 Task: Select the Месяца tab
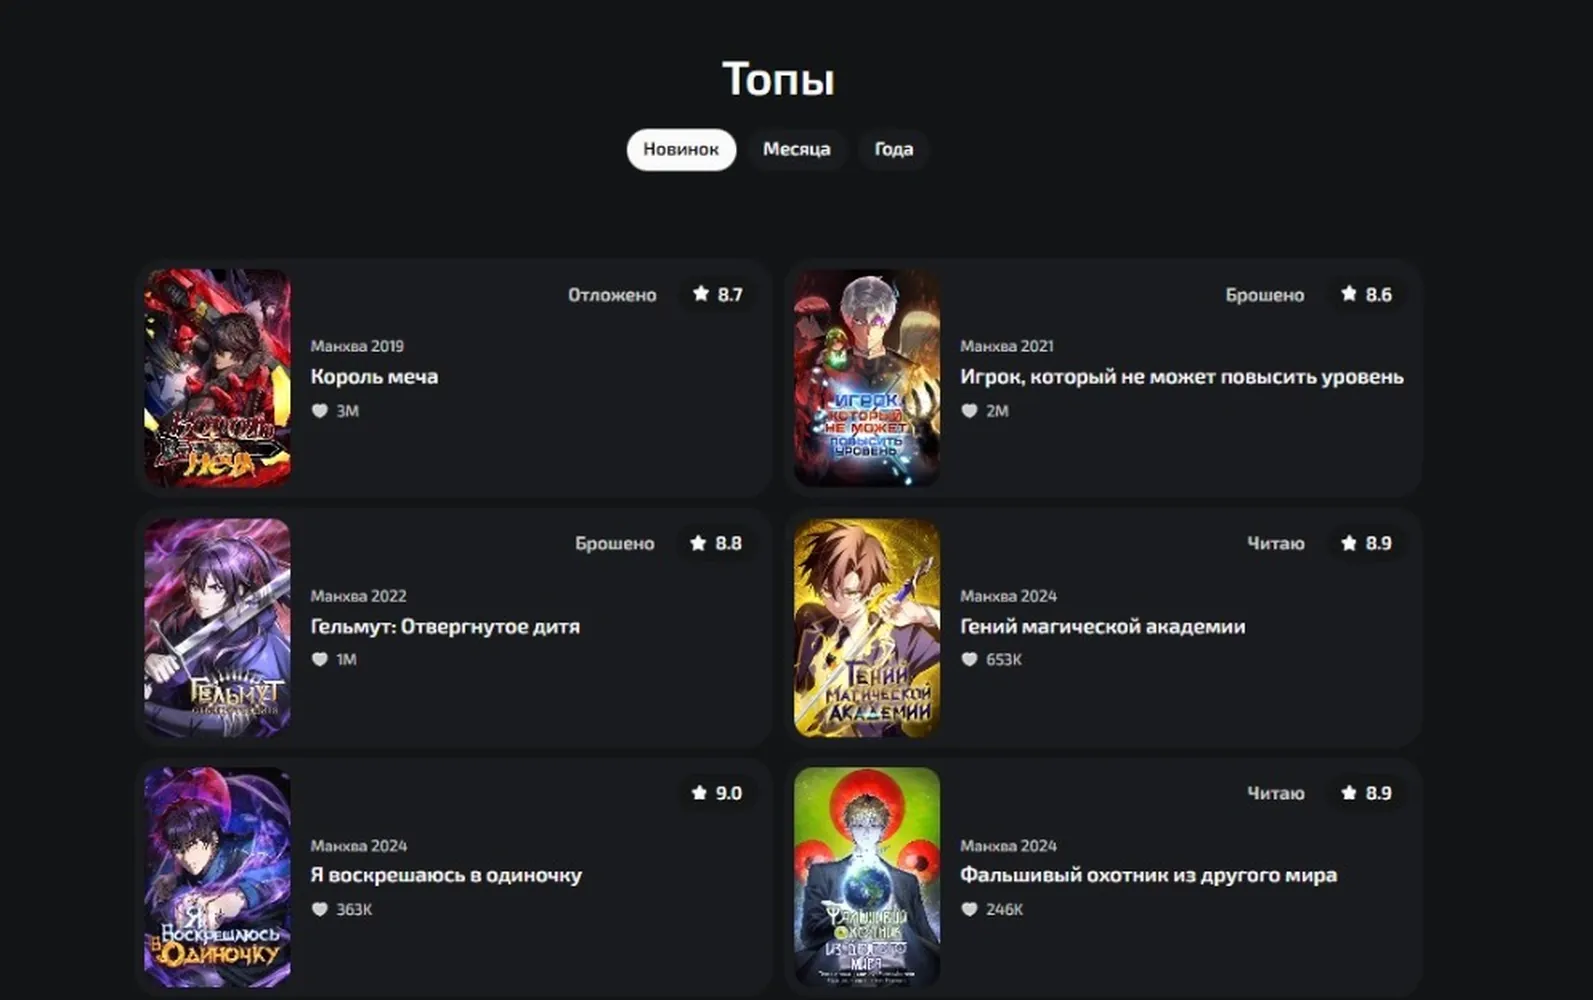point(796,149)
